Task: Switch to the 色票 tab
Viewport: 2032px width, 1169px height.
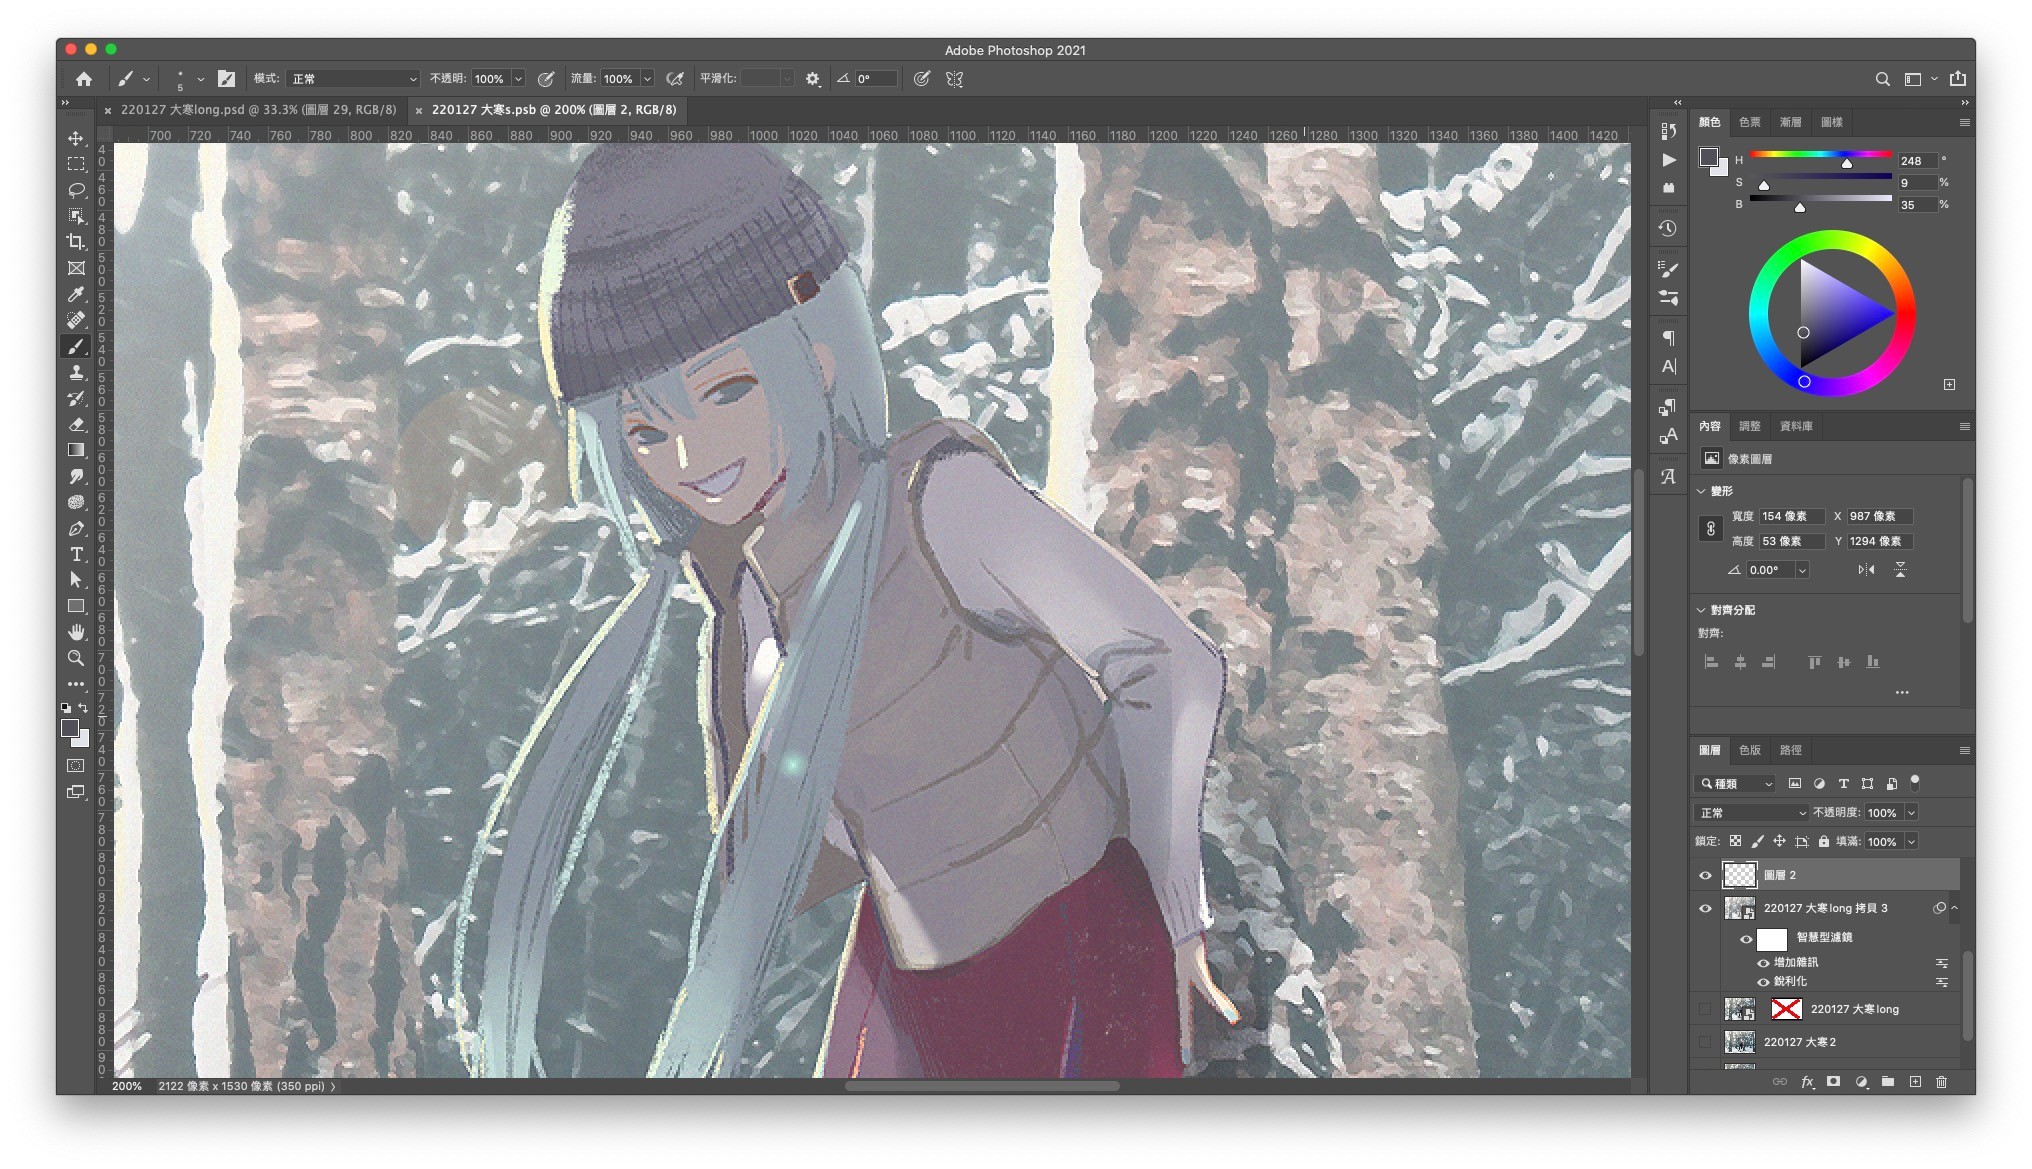Action: (x=1749, y=122)
